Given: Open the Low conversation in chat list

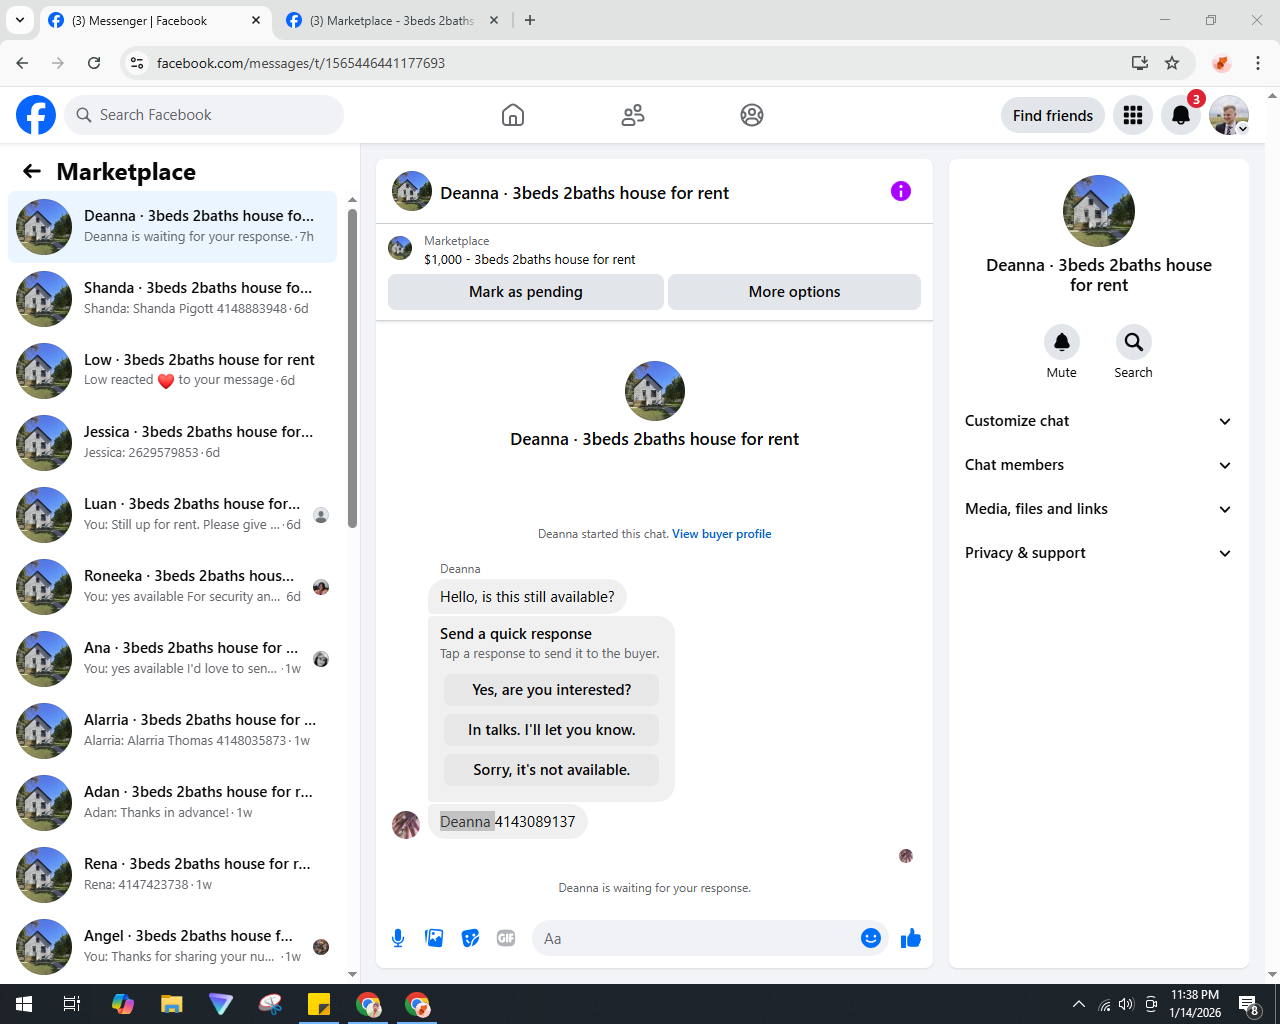Looking at the screenshot, I should [x=173, y=371].
